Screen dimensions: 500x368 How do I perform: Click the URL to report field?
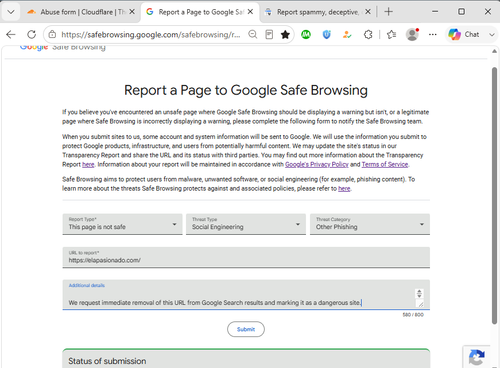pos(246,257)
